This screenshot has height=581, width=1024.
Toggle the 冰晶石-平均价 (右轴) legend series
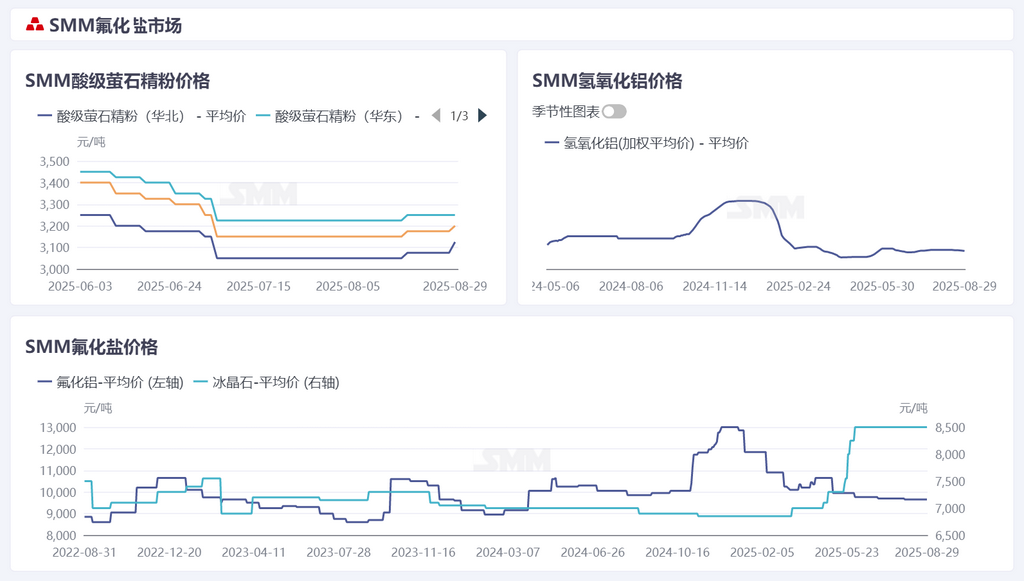tap(267, 382)
